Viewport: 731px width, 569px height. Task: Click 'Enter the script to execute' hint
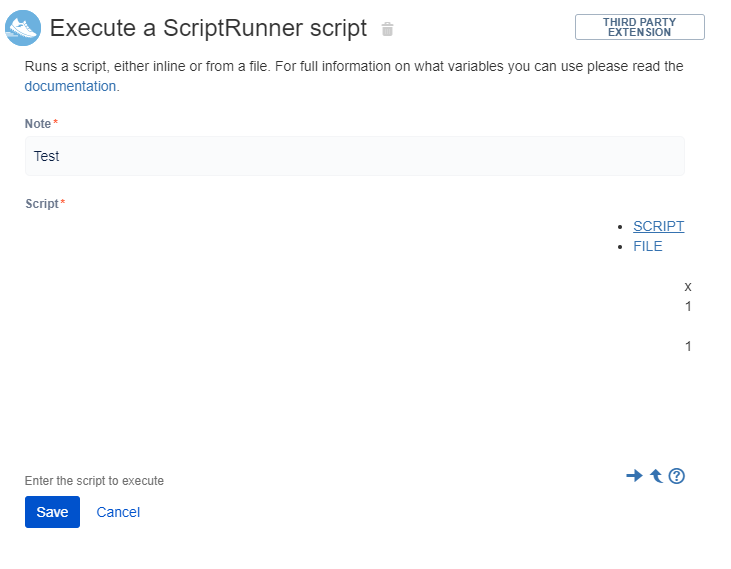[94, 480]
